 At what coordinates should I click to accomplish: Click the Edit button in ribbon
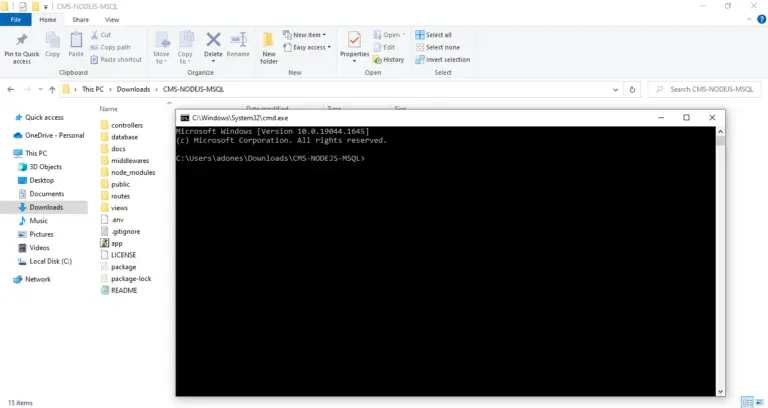(384, 47)
